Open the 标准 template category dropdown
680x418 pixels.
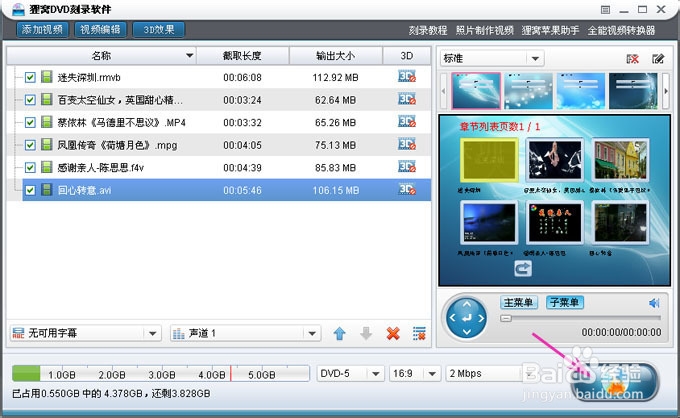(535, 59)
